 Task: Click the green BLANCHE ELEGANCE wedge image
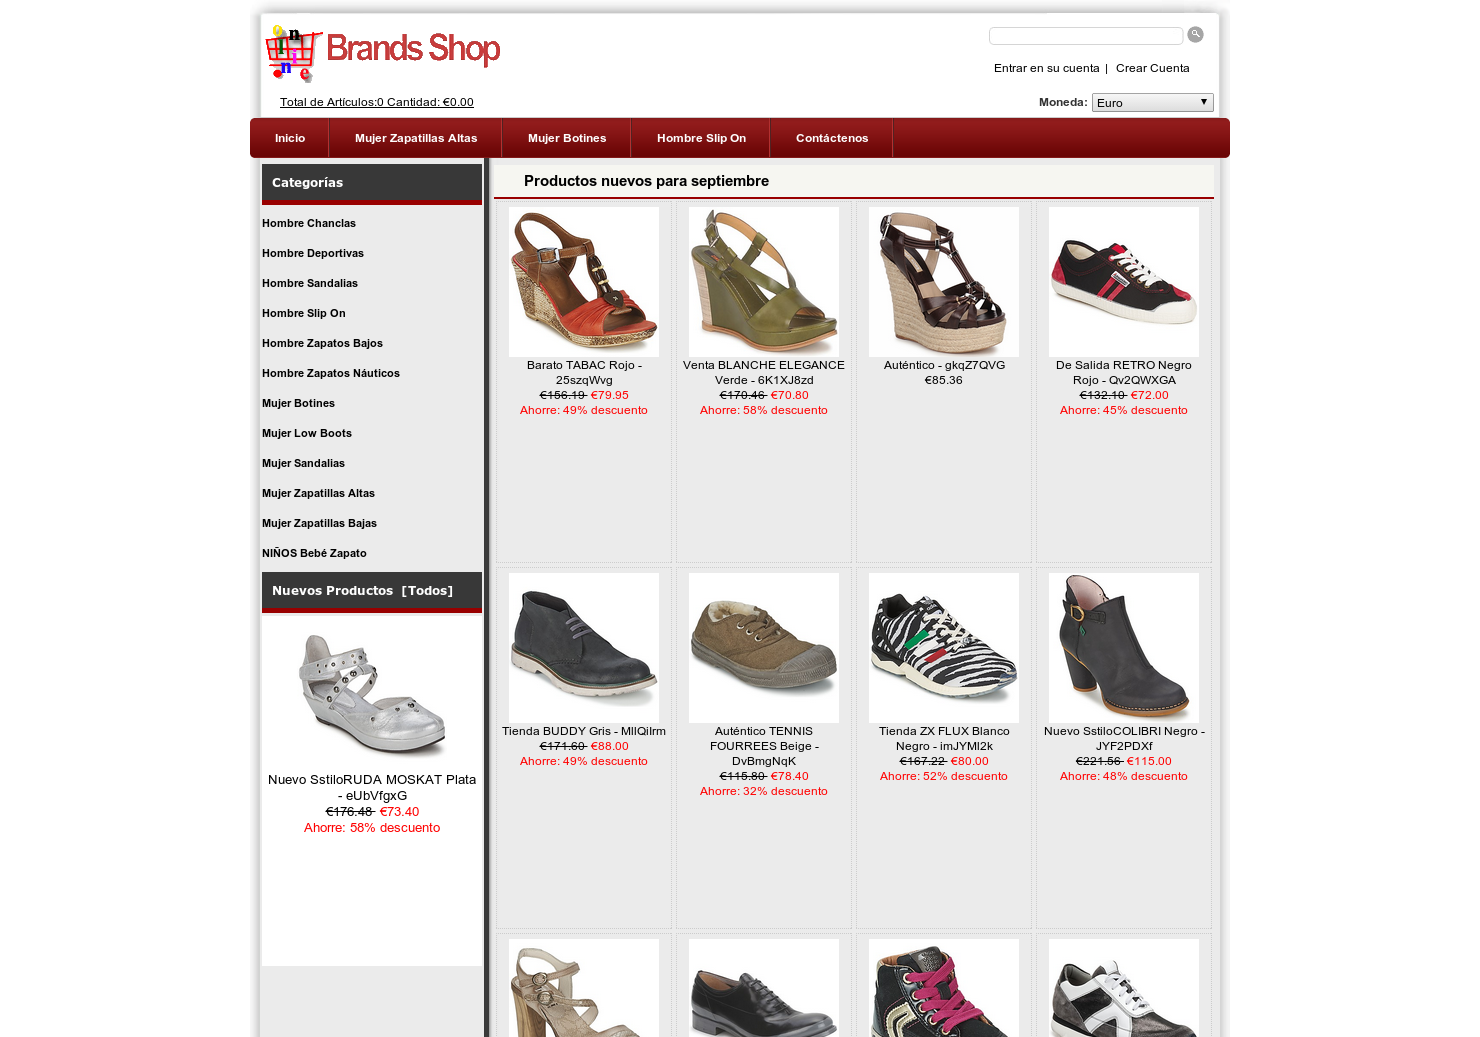coord(764,282)
